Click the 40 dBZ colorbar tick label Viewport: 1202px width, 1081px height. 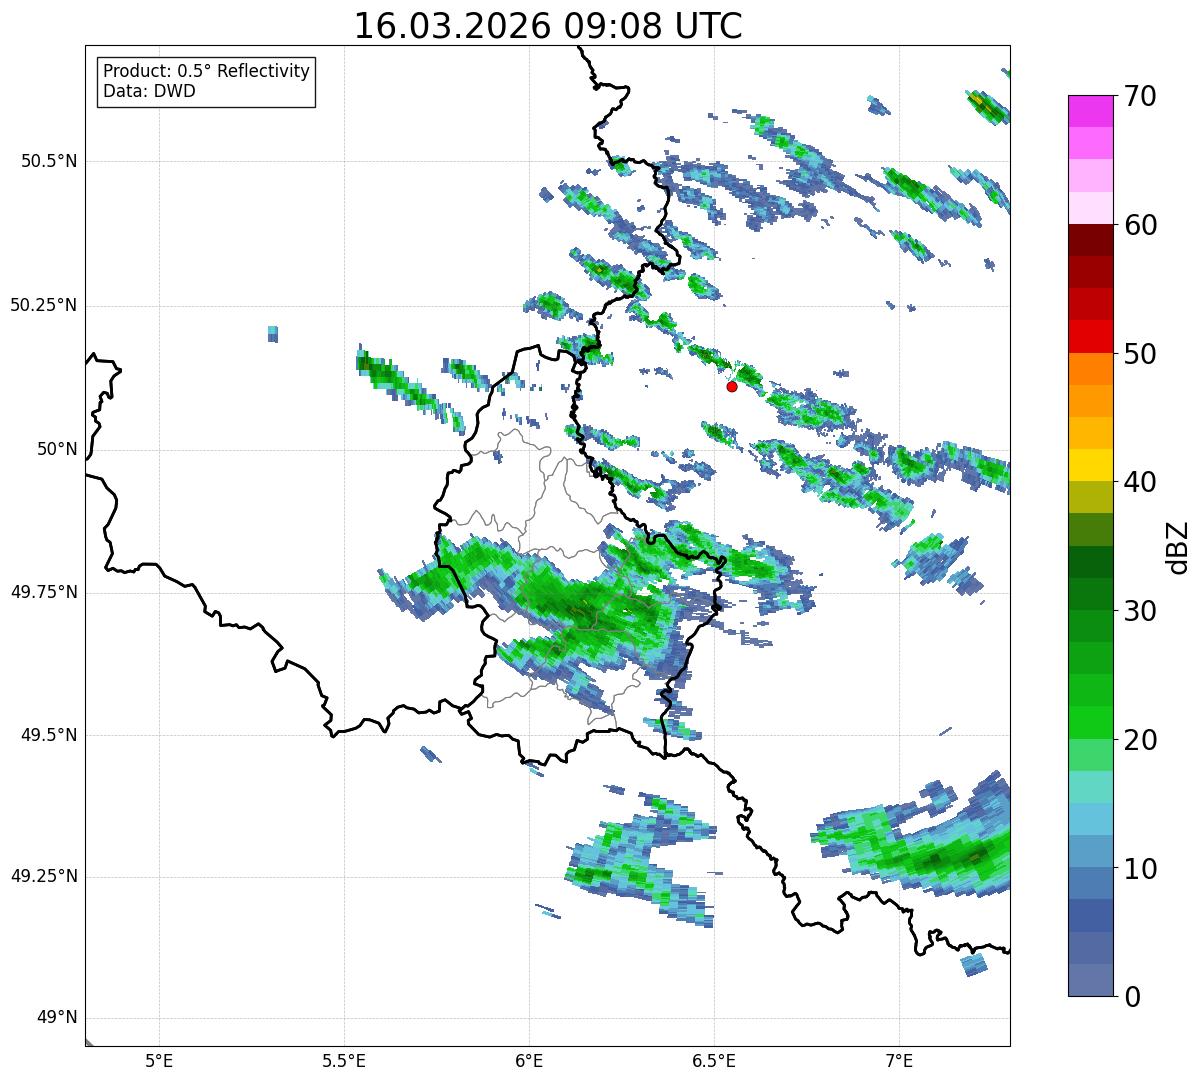coord(1139,482)
